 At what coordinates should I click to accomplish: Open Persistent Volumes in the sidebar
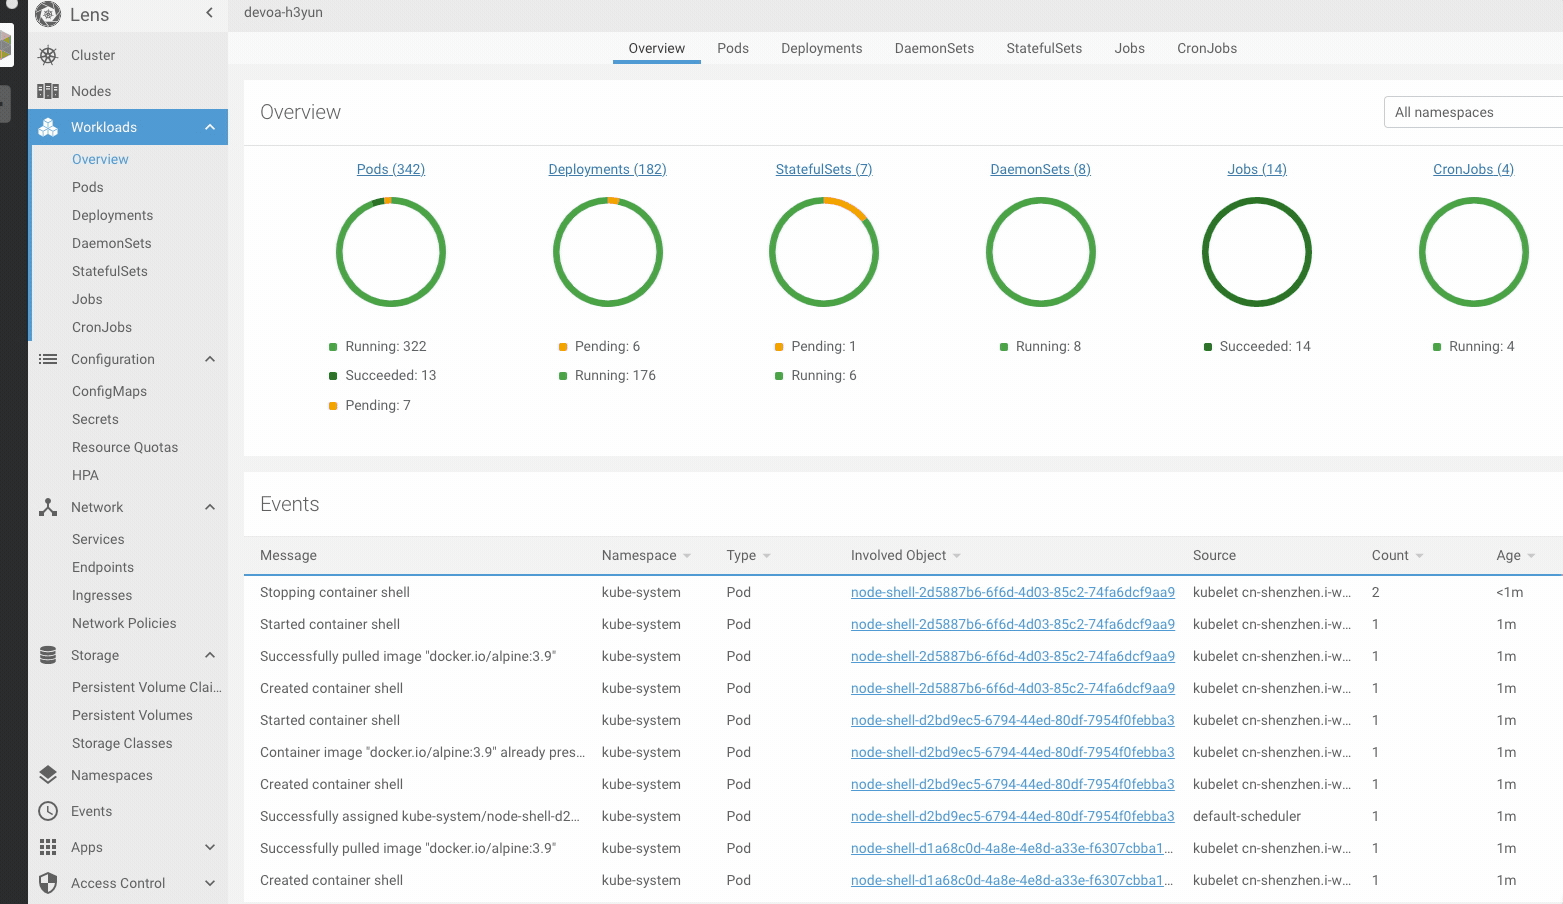click(132, 715)
